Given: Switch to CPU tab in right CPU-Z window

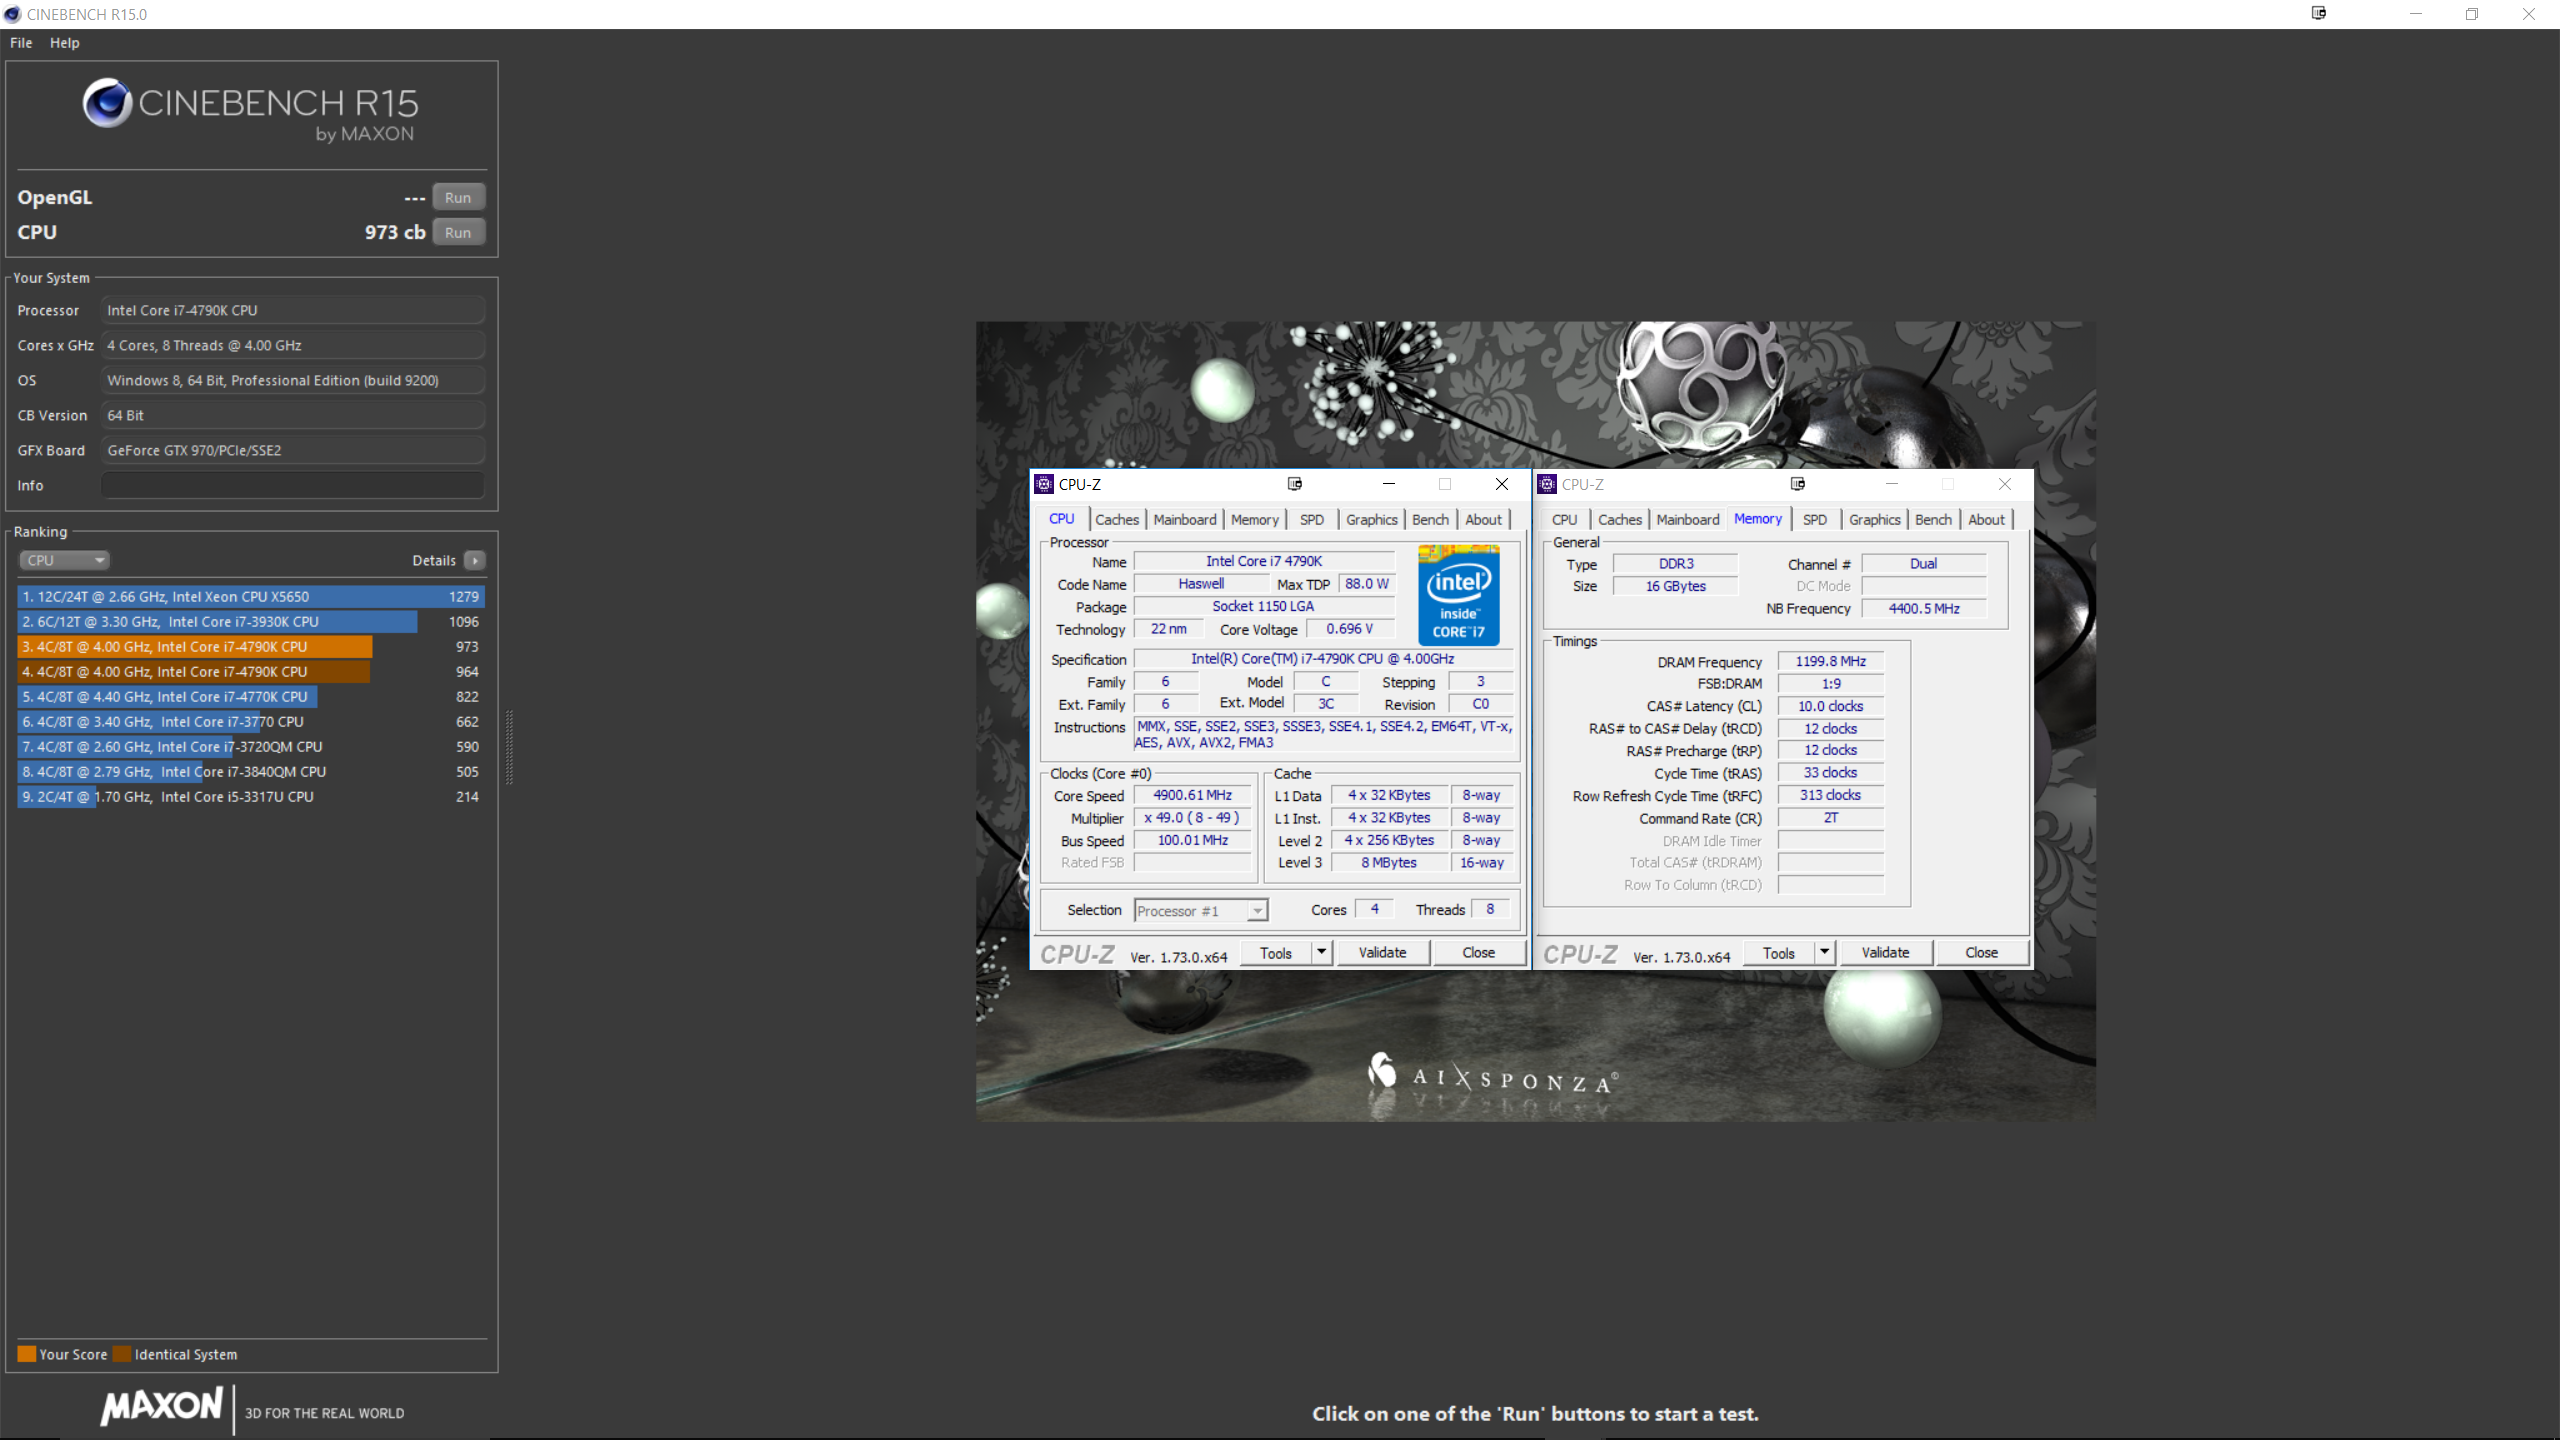Looking at the screenshot, I should (x=1565, y=519).
